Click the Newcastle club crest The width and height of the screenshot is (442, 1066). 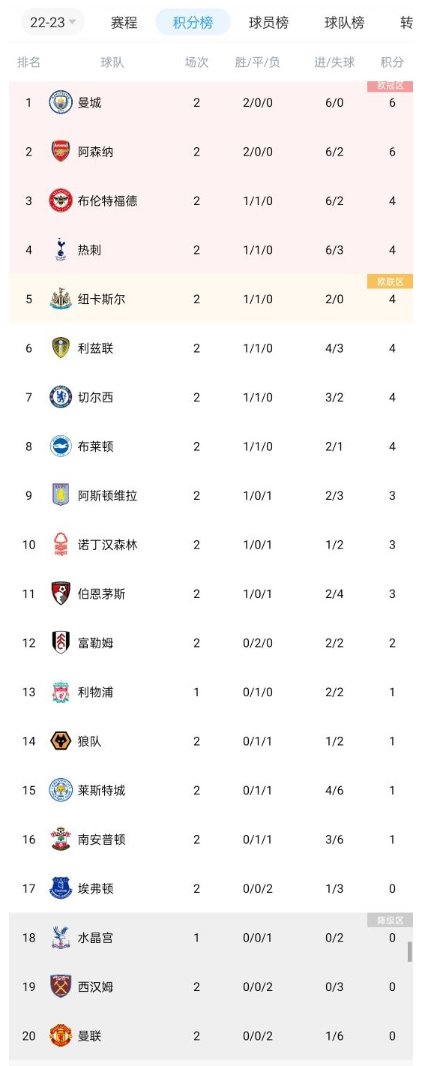click(61, 299)
